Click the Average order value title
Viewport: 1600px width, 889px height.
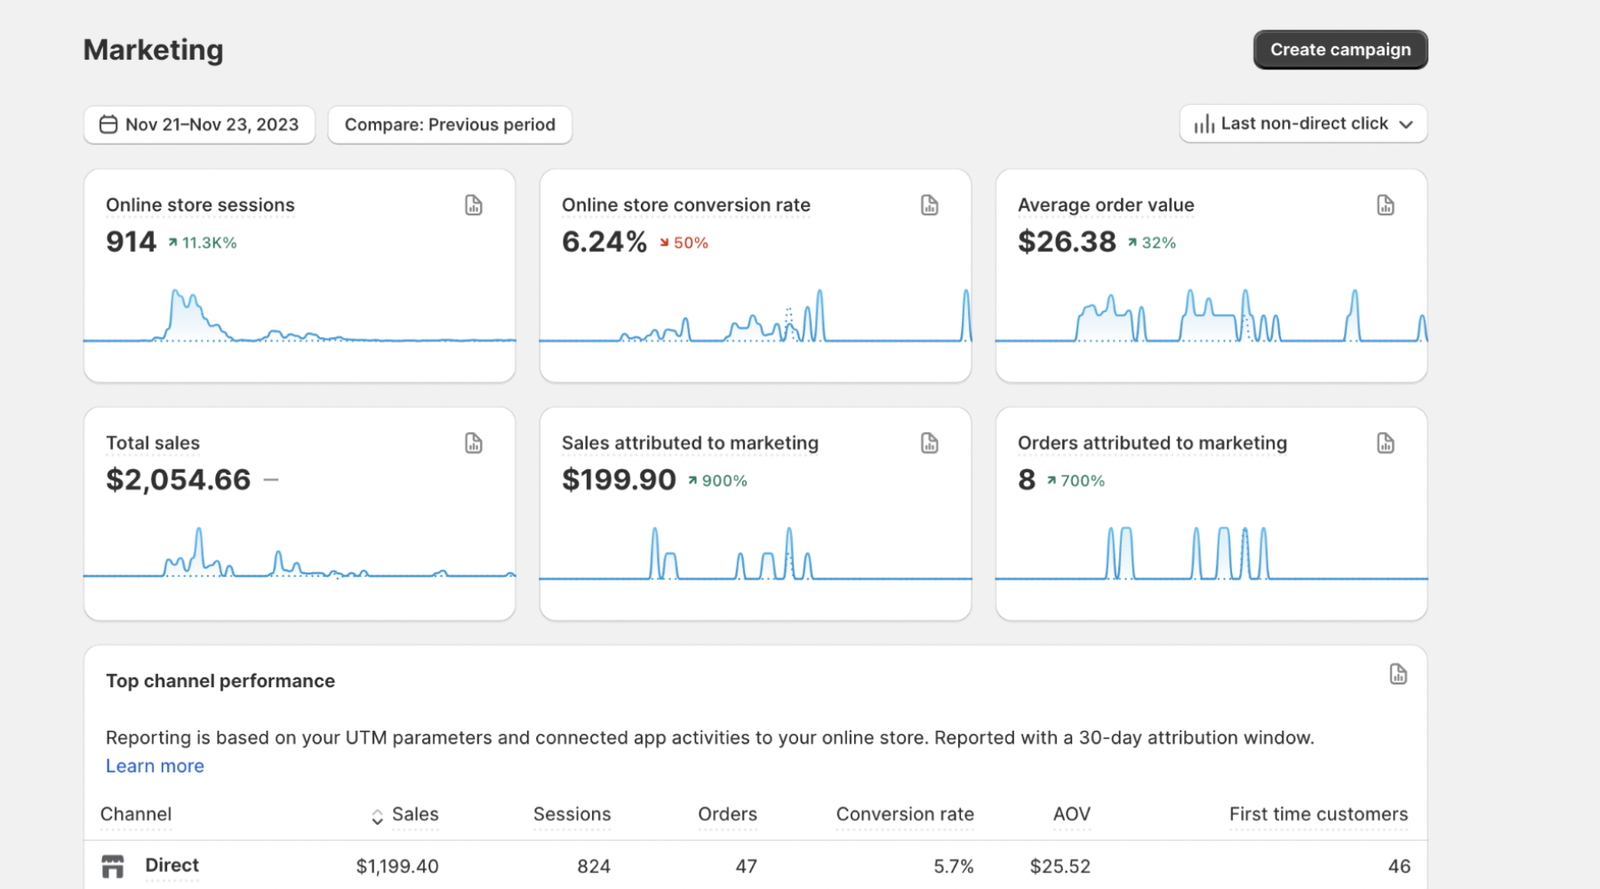click(x=1106, y=205)
